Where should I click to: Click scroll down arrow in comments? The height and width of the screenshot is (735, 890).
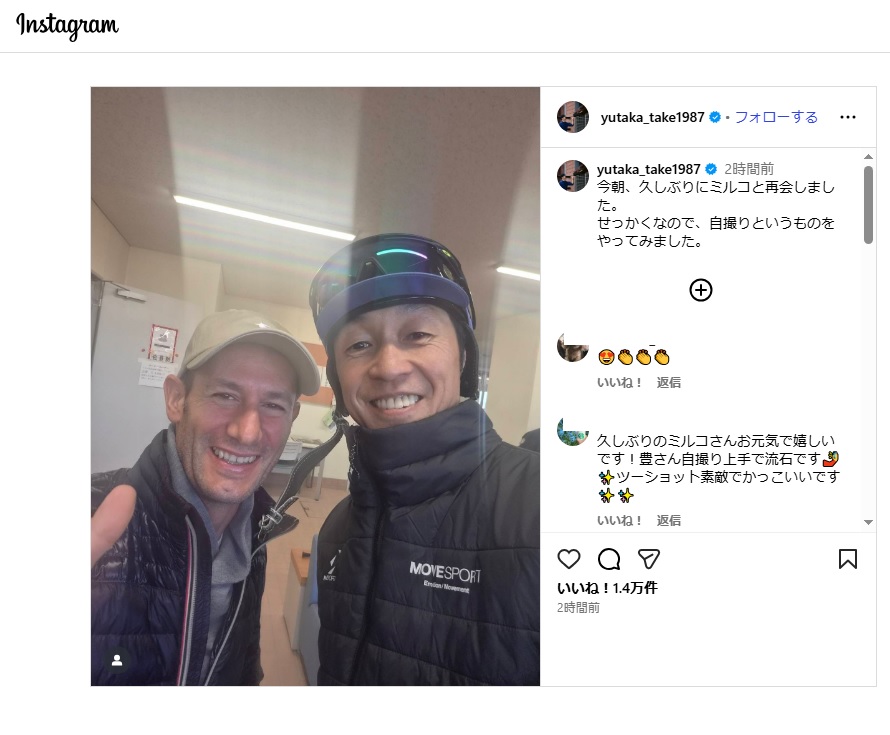(x=868, y=522)
